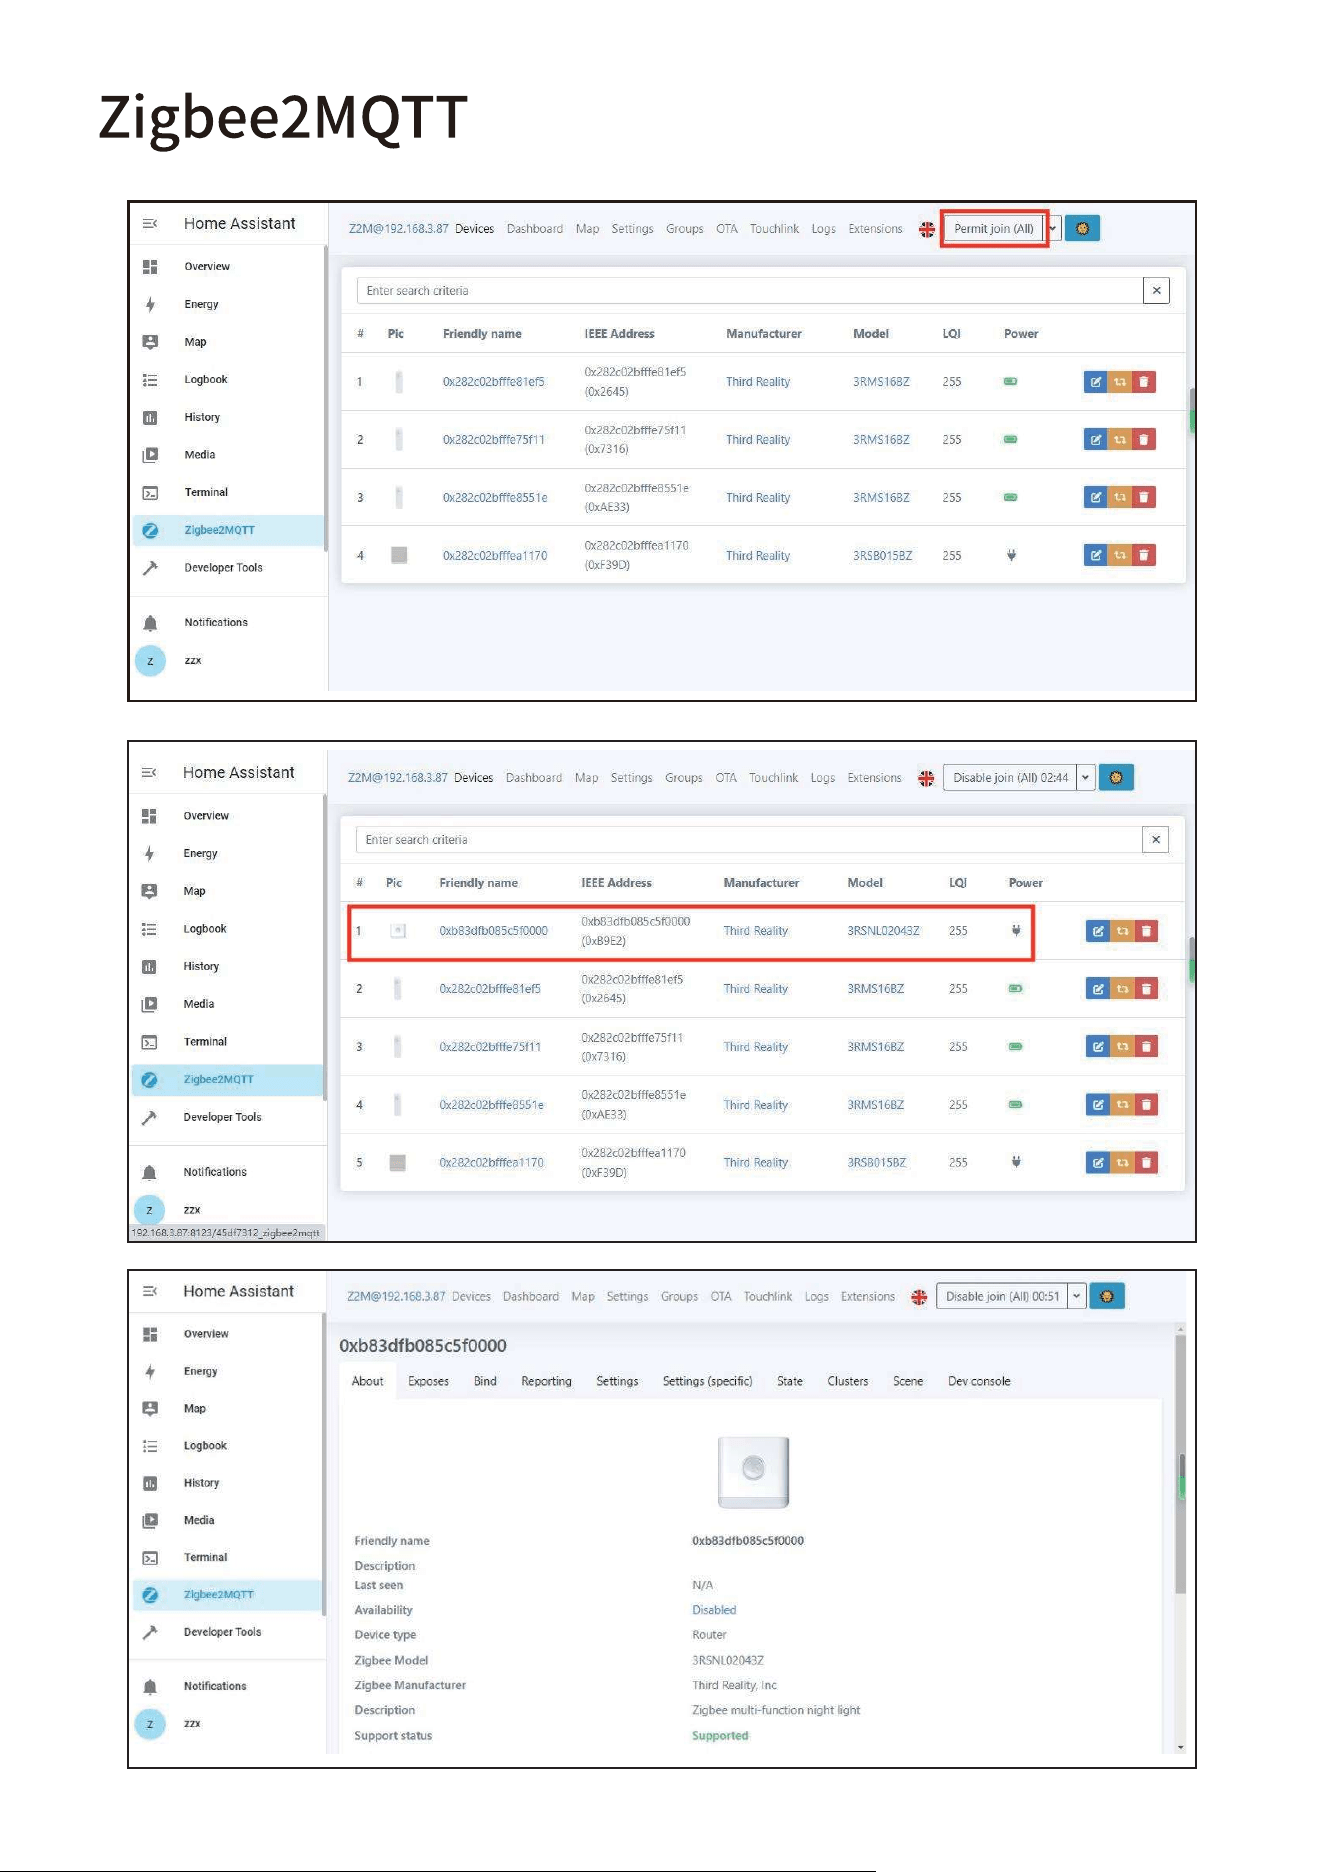Click plug power icon in 3RSNL02043Z row
This screenshot has height=1872, width=1324.
point(1016,931)
